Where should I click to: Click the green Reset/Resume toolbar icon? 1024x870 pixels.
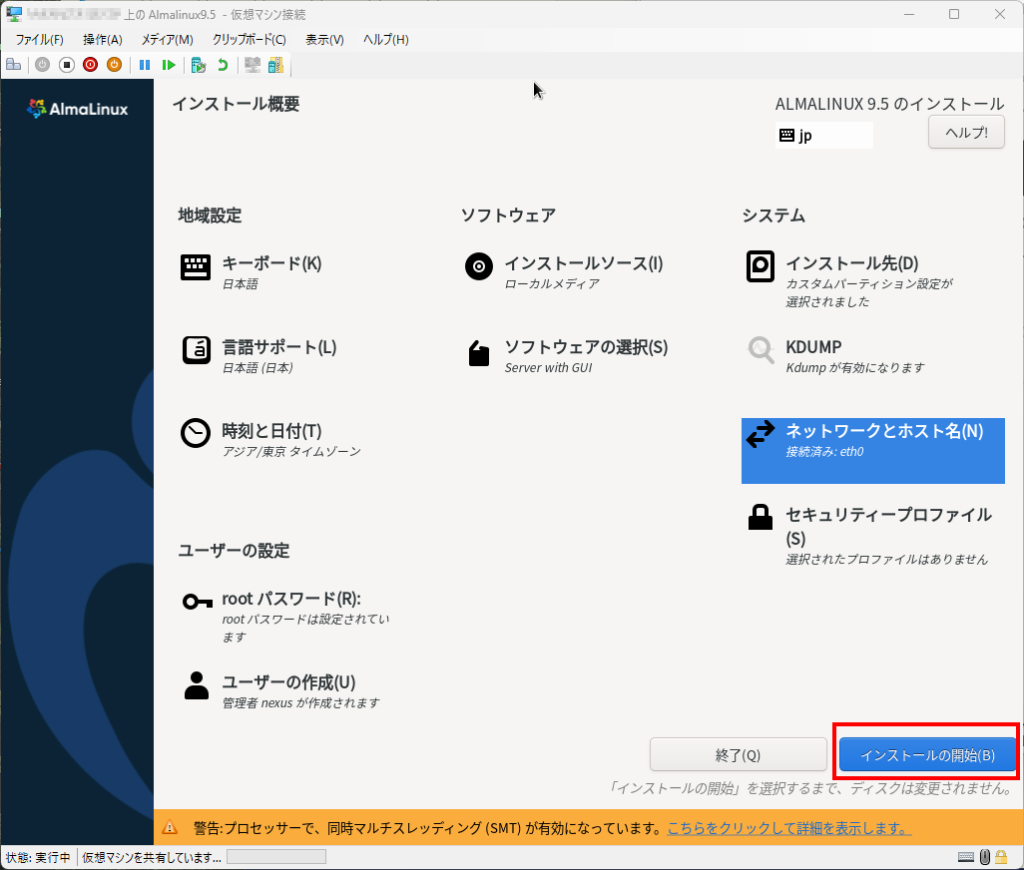169,65
